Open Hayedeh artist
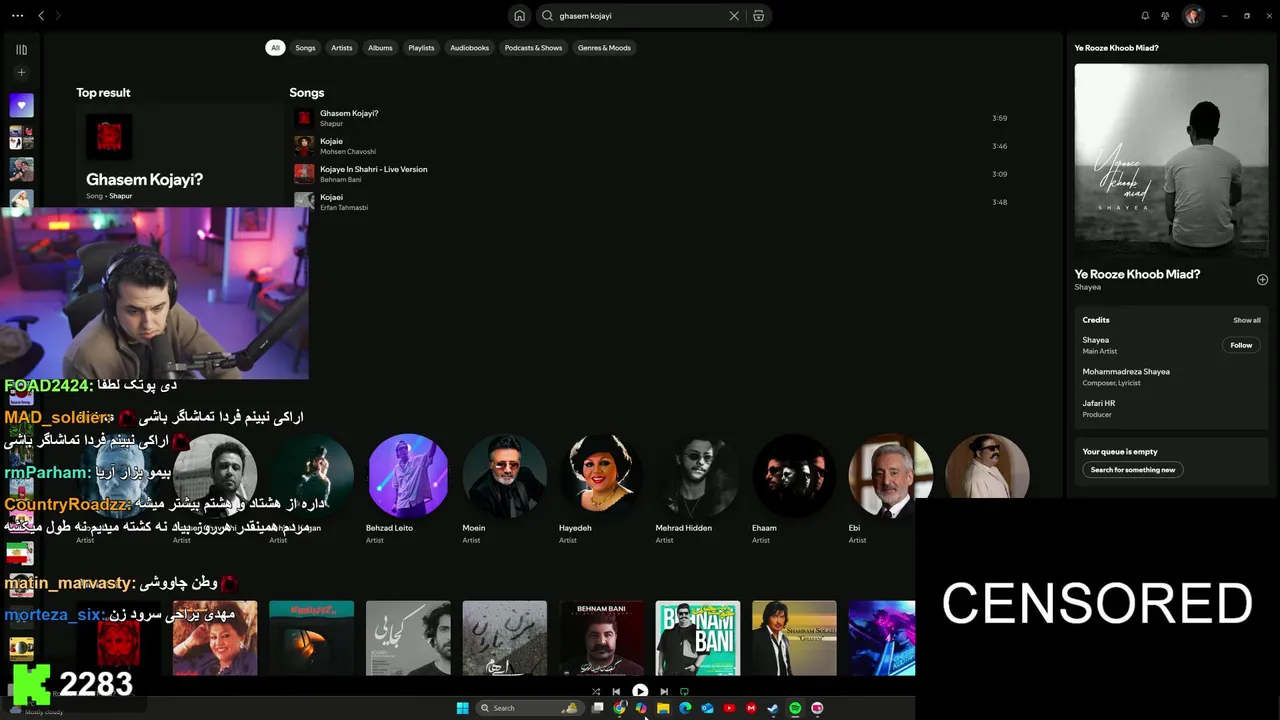Viewport: 1280px width, 720px height. pyautogui.click(x=601, y=490)
